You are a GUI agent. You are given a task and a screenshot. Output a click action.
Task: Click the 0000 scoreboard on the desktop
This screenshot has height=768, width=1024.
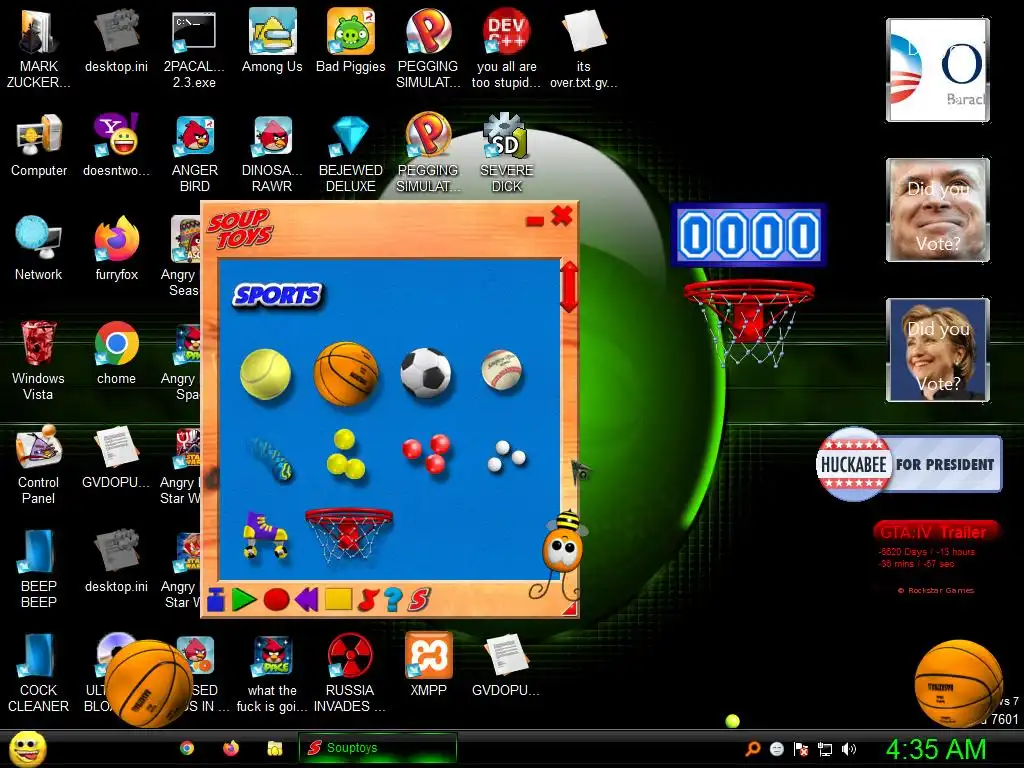point(748,235)
